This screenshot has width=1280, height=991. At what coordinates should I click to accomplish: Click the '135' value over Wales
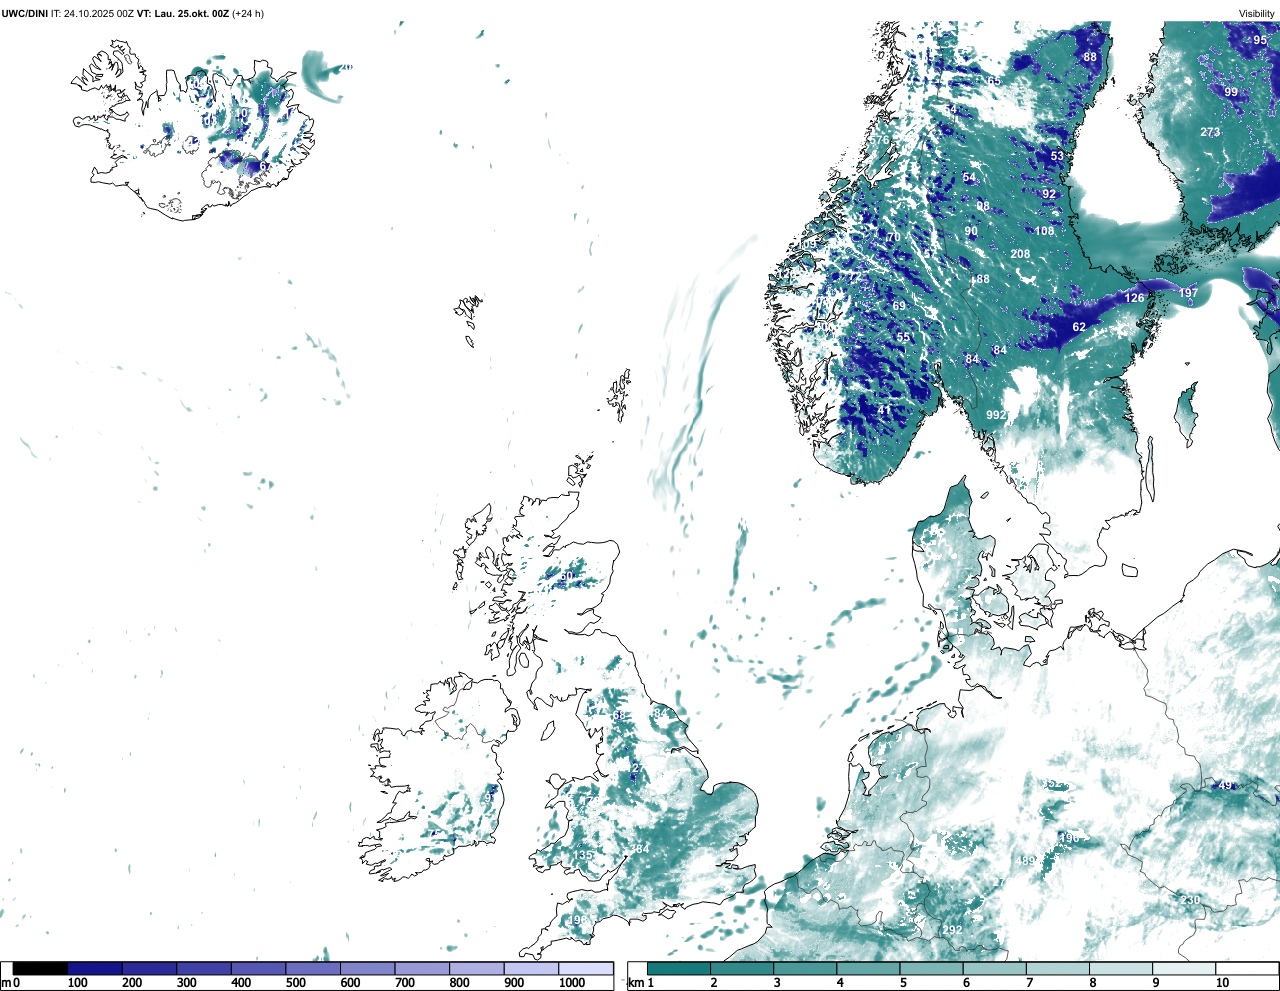click(x=582, y=855)
